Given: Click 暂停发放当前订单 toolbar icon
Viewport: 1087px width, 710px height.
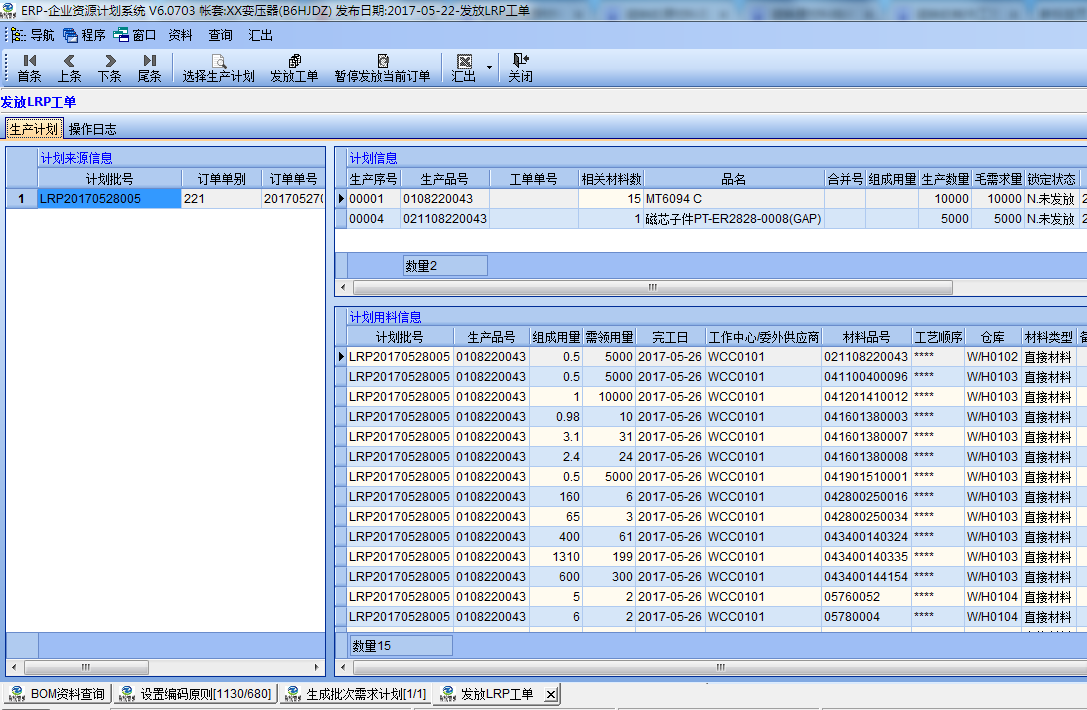Looking at the screenshot, I should coord(382,68).
